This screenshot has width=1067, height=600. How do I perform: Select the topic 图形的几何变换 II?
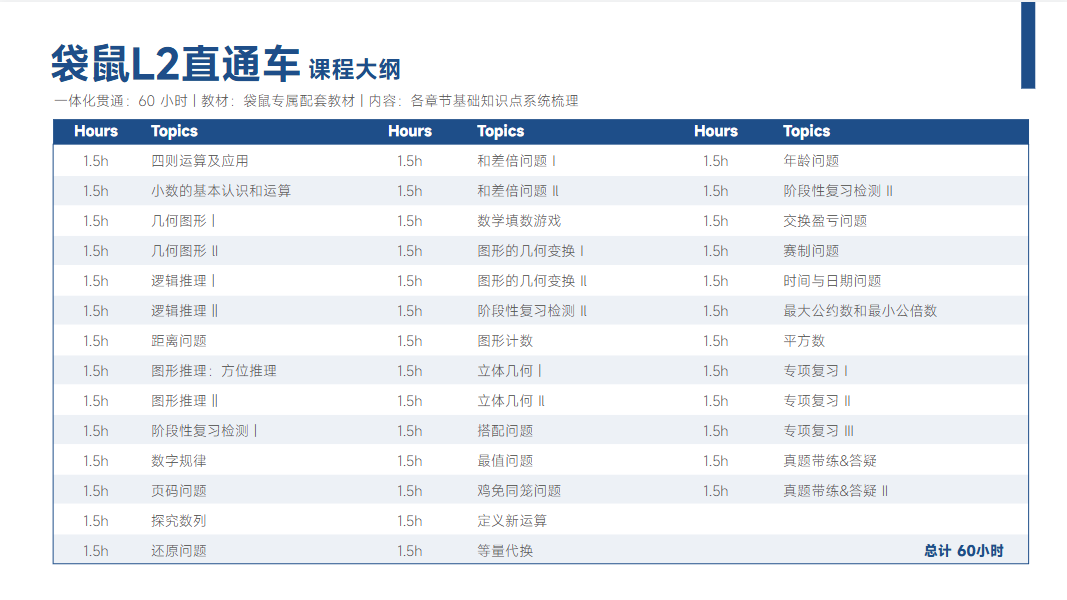[532, 281]
